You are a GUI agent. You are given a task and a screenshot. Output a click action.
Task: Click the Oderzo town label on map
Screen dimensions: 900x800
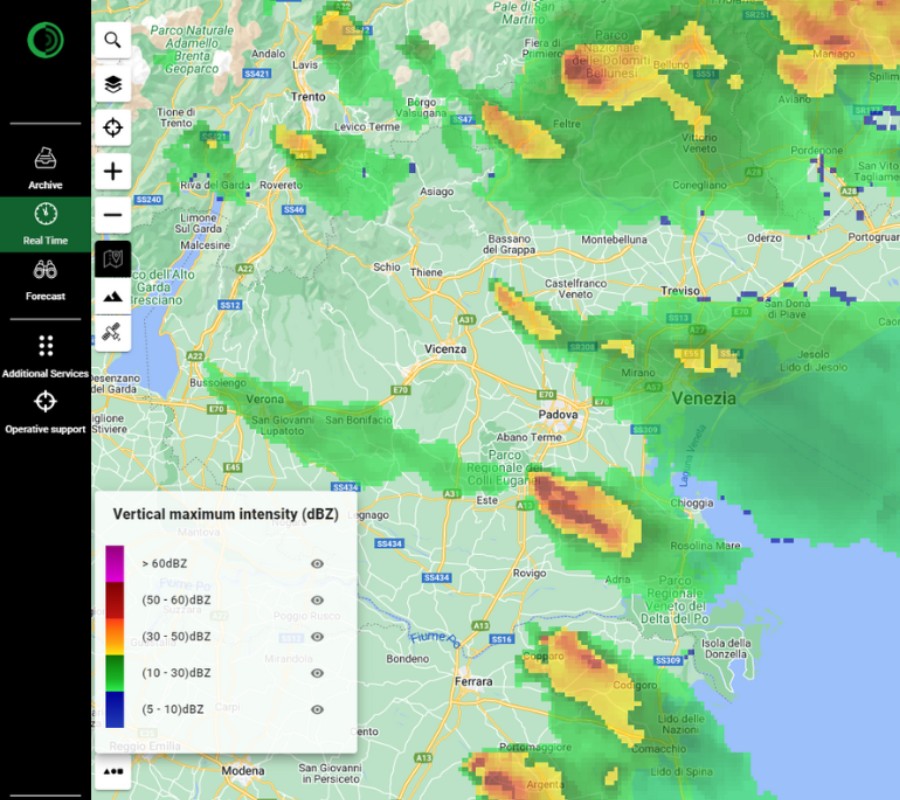coord(764,238)
